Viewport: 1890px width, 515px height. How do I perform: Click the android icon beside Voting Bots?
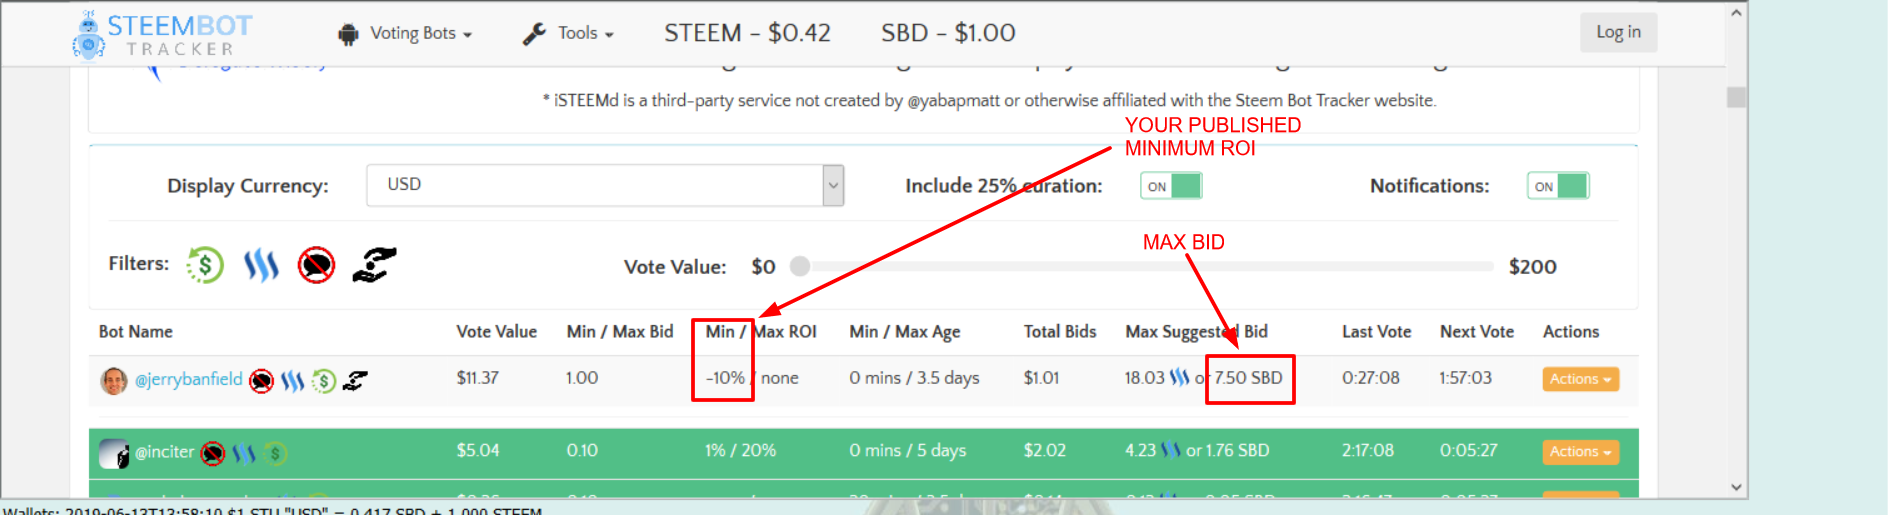pos(348,34)
